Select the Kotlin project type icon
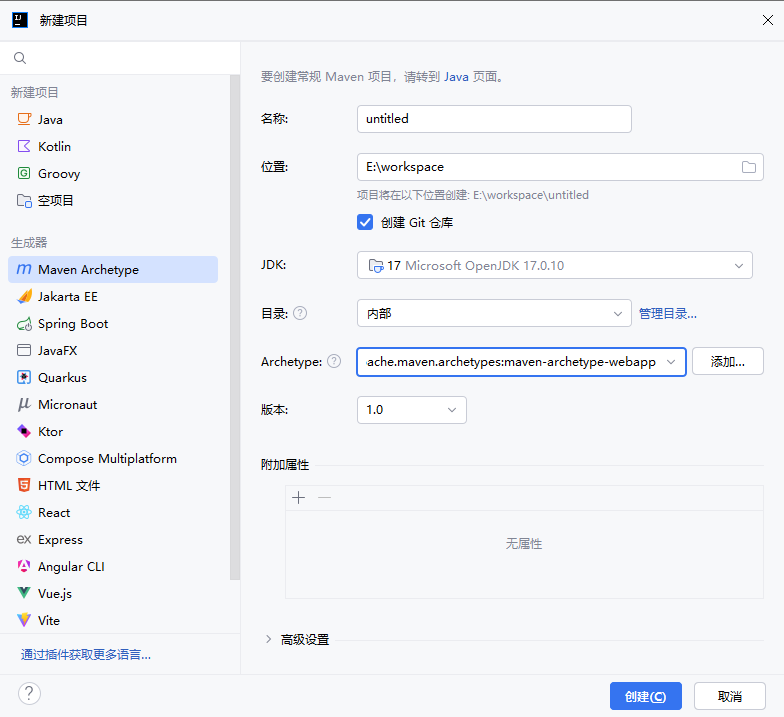This screenshot has width=784, height=717. (24, 146)
